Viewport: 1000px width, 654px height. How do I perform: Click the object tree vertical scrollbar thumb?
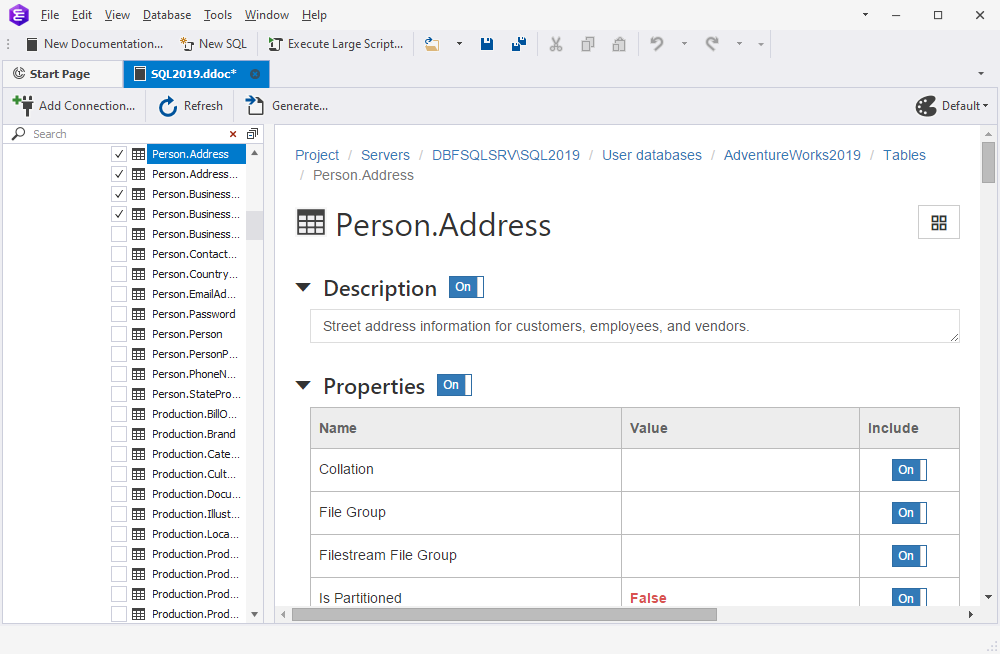point(254,225)
